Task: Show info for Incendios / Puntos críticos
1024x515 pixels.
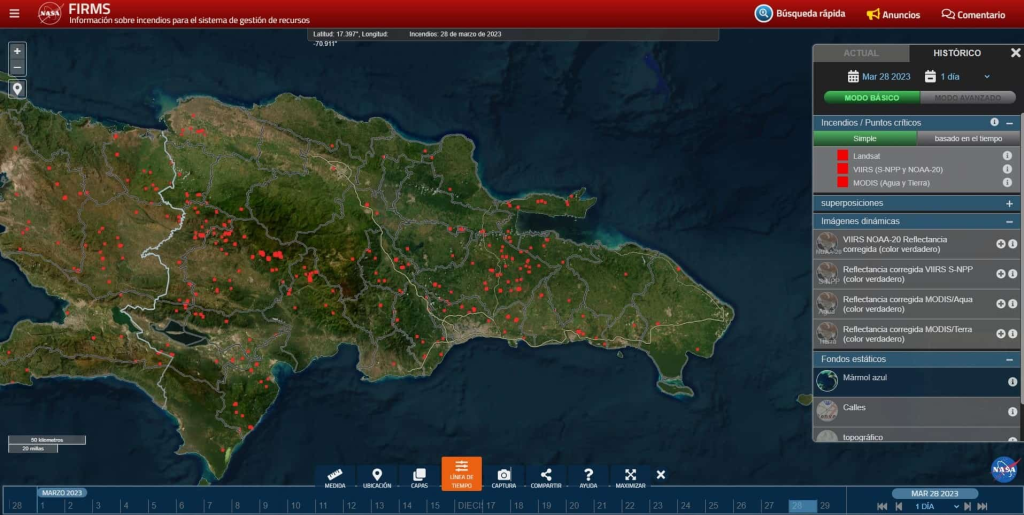Action: pyautogui.click(x=995, y=122)
